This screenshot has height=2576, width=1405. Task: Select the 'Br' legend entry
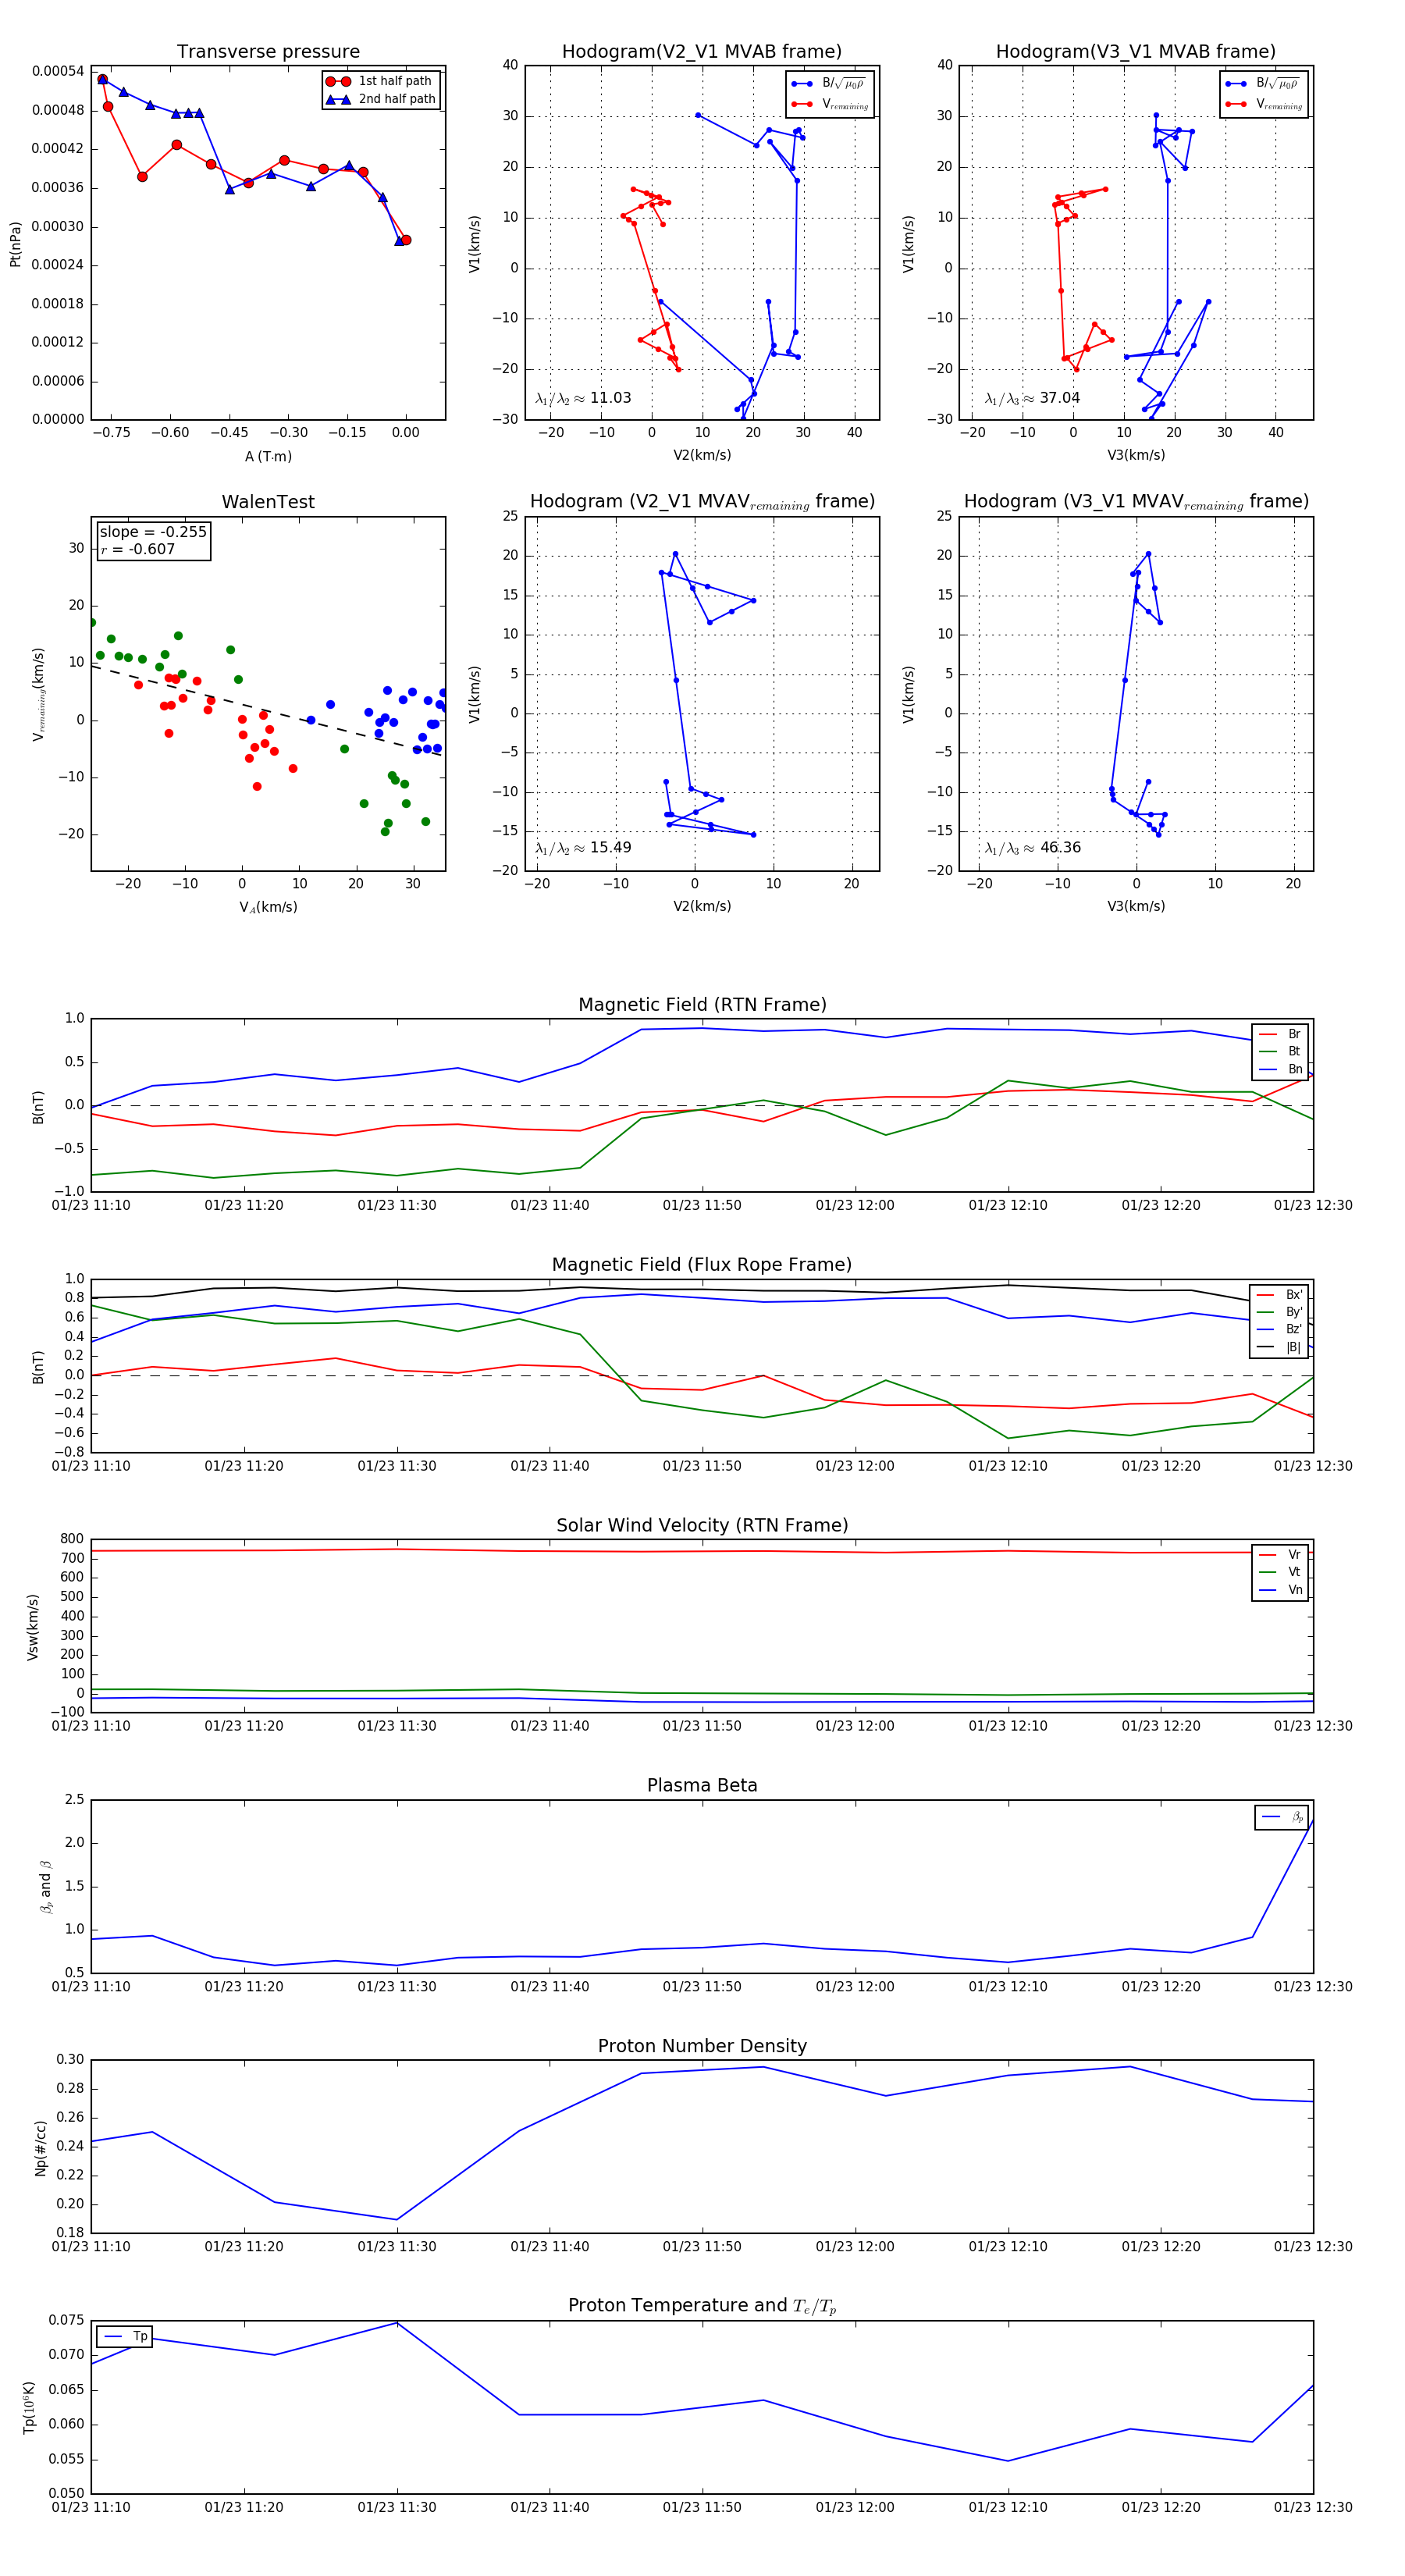pyautogui.click(x=1280, y=1034)
